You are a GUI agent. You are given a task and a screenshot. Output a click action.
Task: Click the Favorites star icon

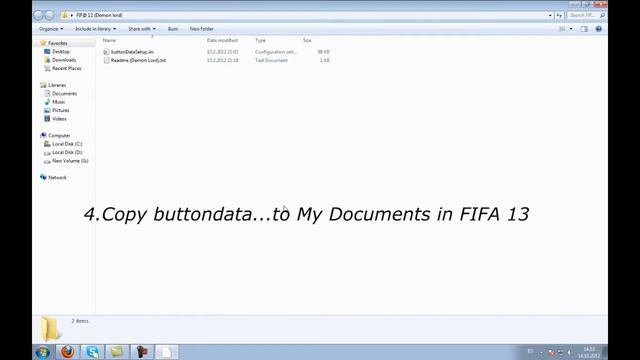click(43, 43)
